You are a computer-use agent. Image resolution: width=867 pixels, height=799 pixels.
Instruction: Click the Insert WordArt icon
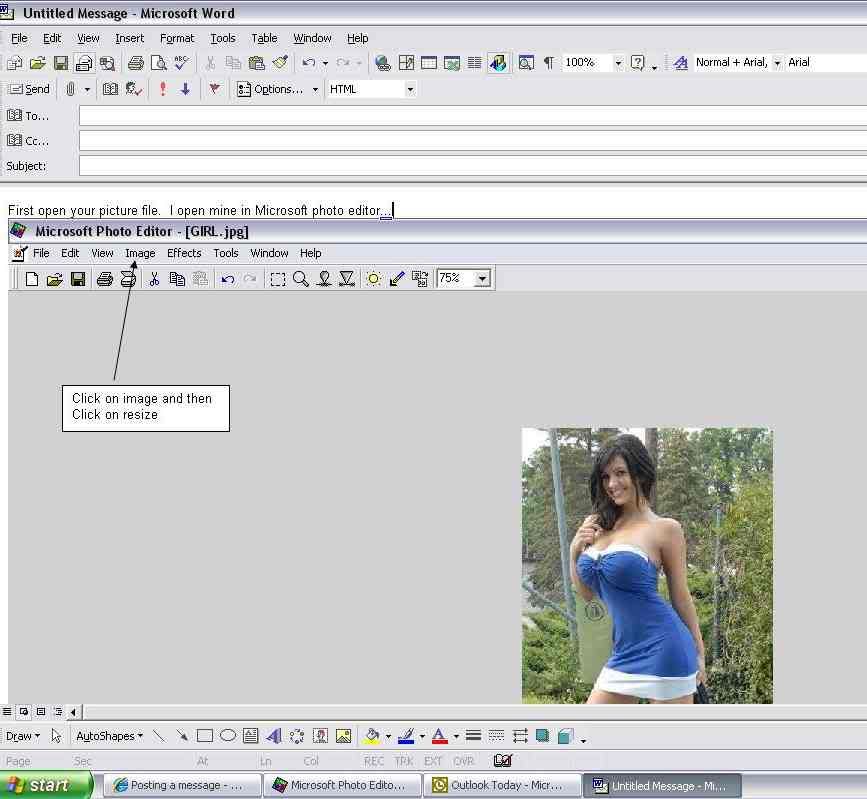click(x=274, y=736)
